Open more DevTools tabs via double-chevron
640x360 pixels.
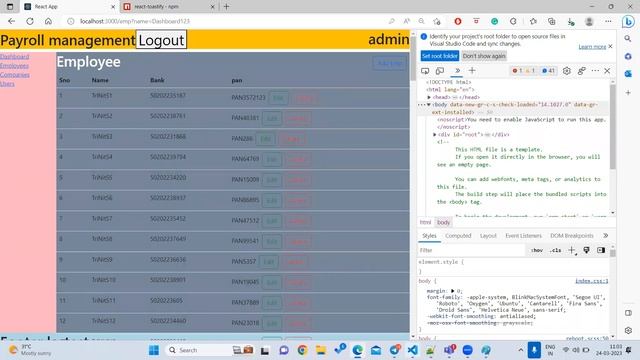click(x=457, y=71)
